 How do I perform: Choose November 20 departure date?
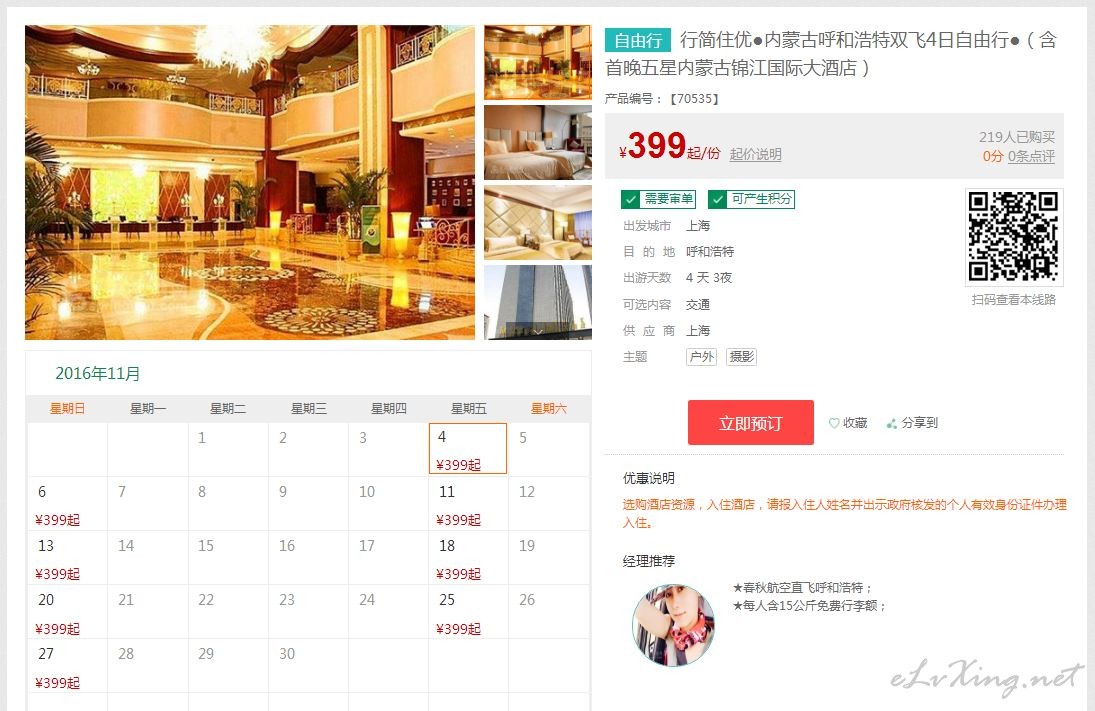68,612
